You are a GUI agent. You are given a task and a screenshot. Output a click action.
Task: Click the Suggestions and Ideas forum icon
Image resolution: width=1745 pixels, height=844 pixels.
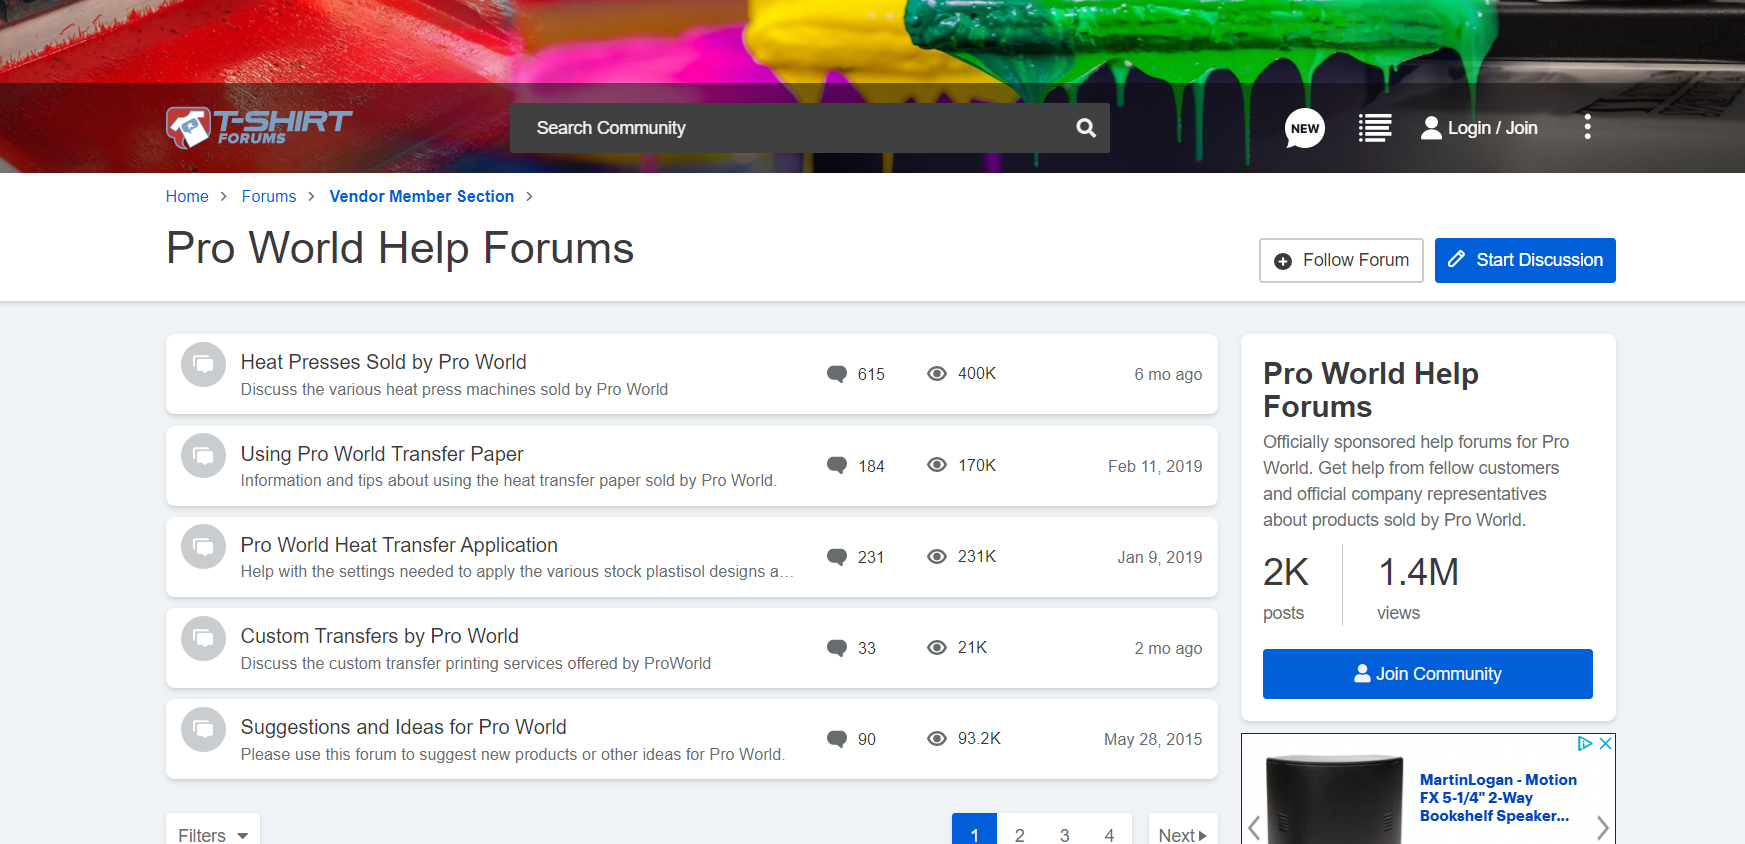(x=203, y=729)
